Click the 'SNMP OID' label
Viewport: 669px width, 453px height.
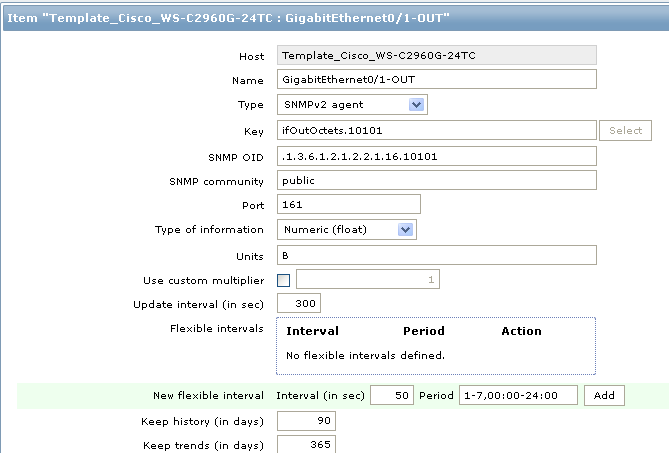tap(236, 157)
